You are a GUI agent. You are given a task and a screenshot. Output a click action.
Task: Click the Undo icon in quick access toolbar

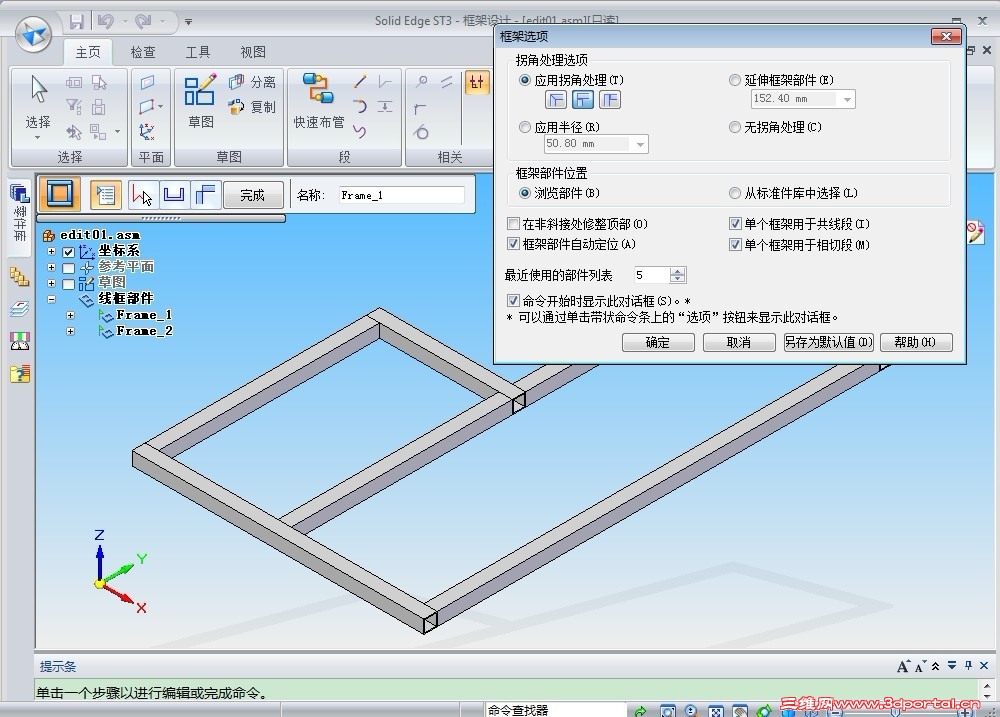pyautogui.click(x=105, y=22)
